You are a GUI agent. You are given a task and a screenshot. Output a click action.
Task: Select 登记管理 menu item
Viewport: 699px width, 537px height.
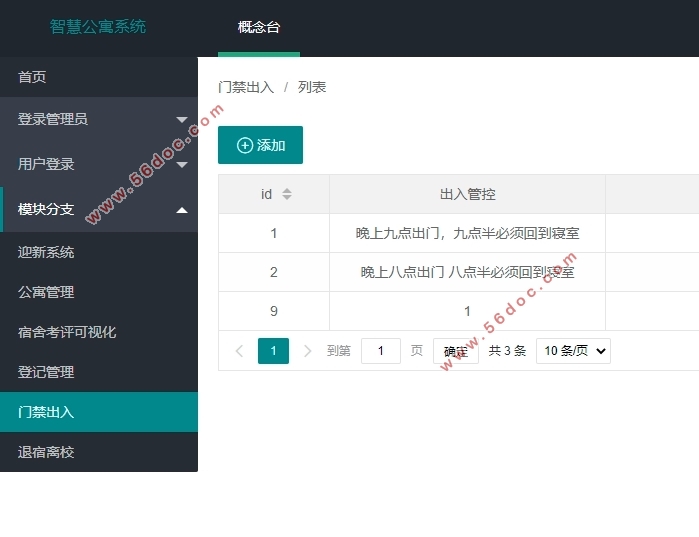(46, 372)
